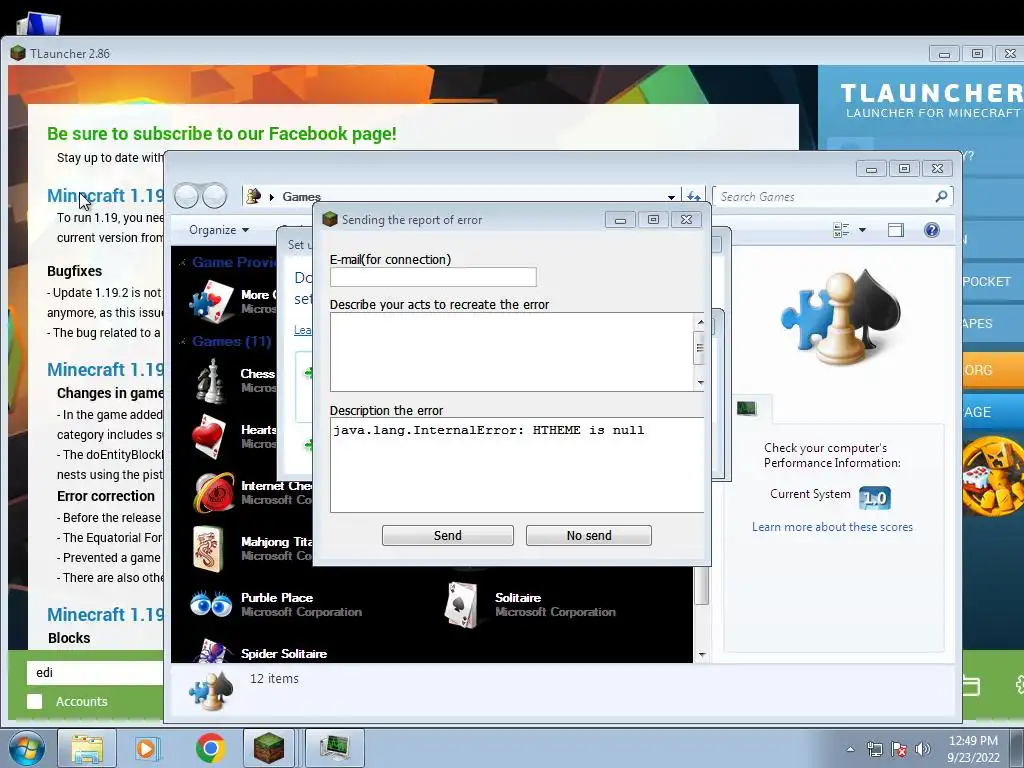Collapse the Game Providers group
This screenshot has width=1024, height=768.
pos(182,263)
